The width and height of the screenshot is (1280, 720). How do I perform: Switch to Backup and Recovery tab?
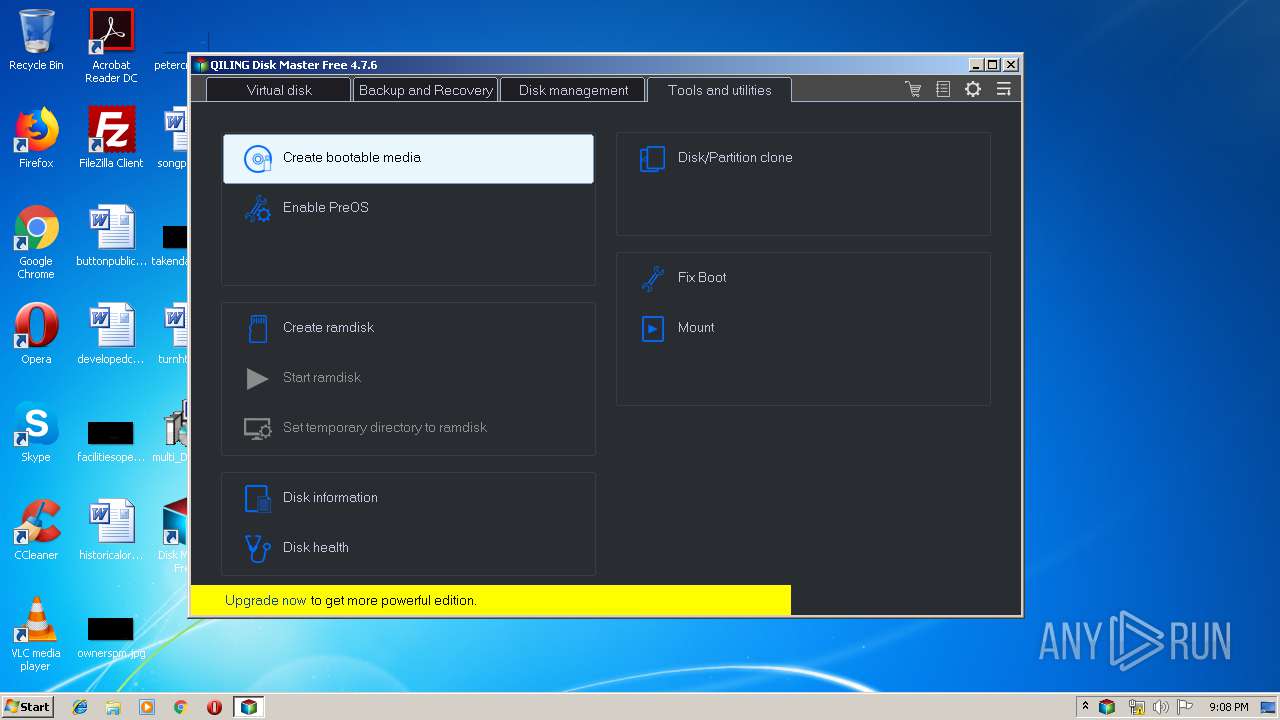425,90
